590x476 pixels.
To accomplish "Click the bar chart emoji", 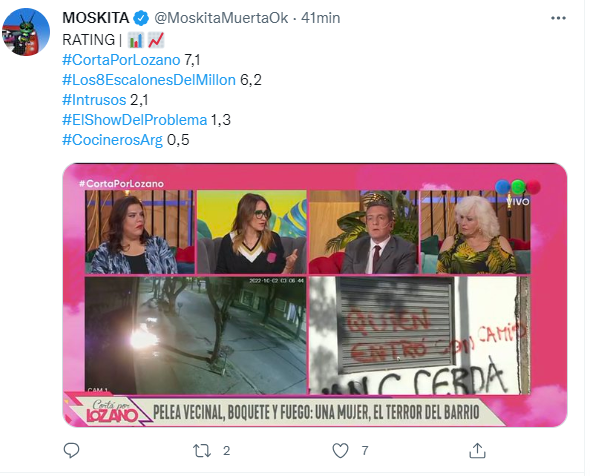I will [x=136, y=40].
